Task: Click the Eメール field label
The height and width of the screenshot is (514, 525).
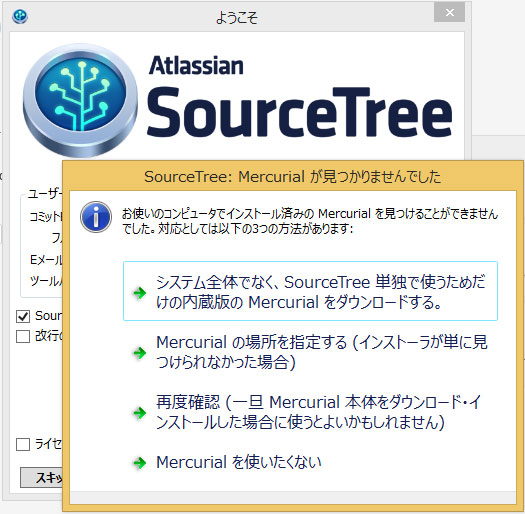Action: [x=46, y=260]
